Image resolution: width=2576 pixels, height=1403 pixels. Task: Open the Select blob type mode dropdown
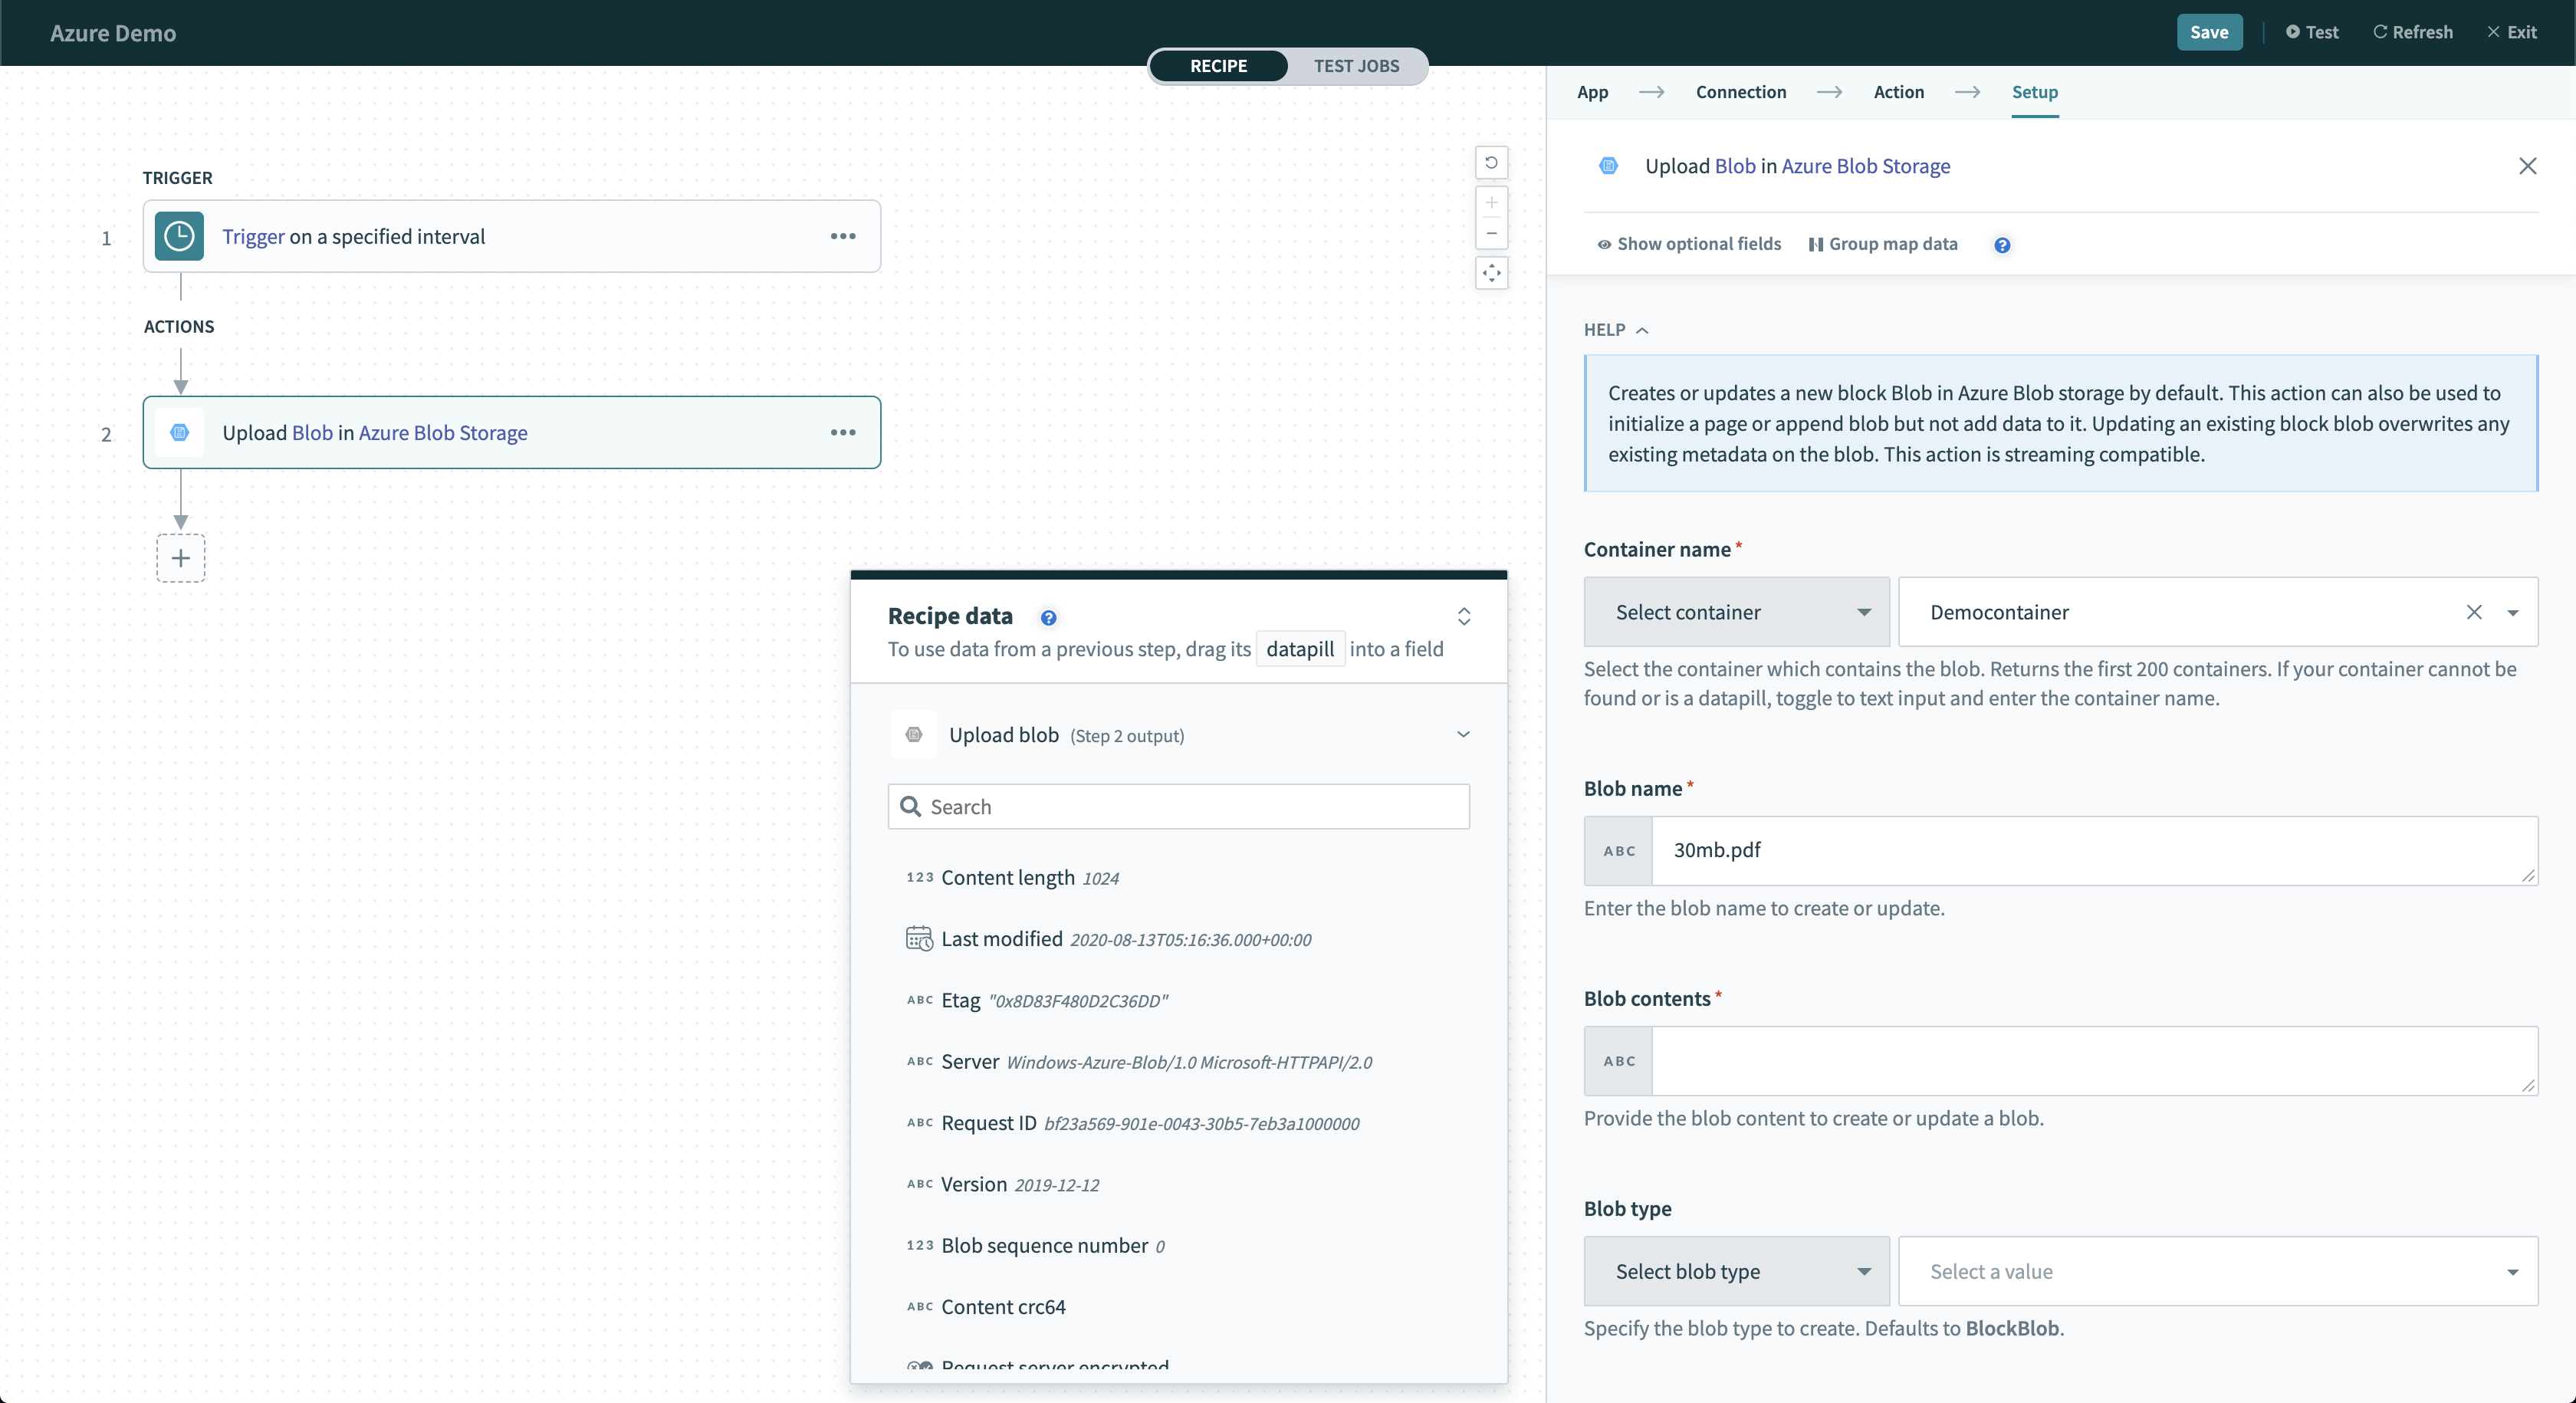(x=1736, y=1271)
